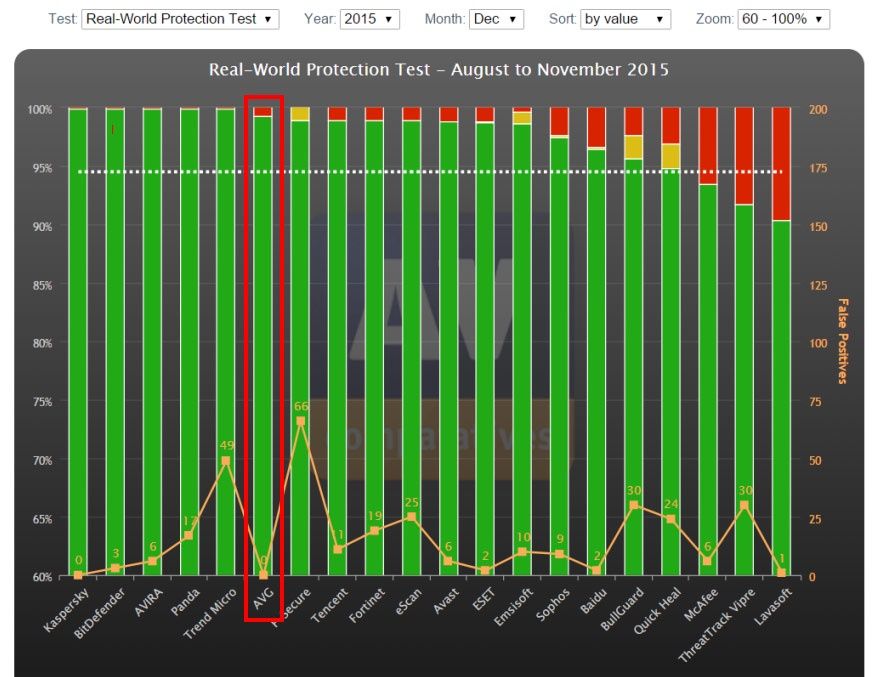Click the ThreatTrack Vipre red bar segment
Image resolution: width=880 pixels, height=677 pixels.
point(744,155)
